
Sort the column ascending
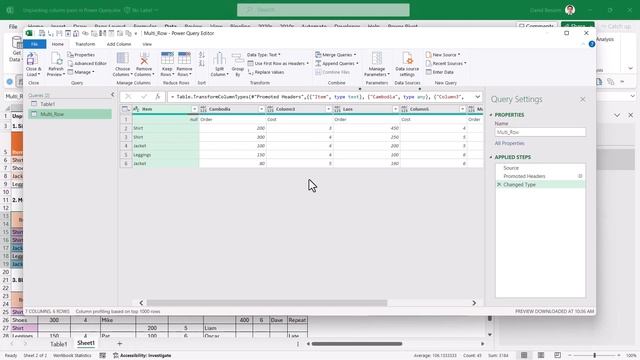202,55
